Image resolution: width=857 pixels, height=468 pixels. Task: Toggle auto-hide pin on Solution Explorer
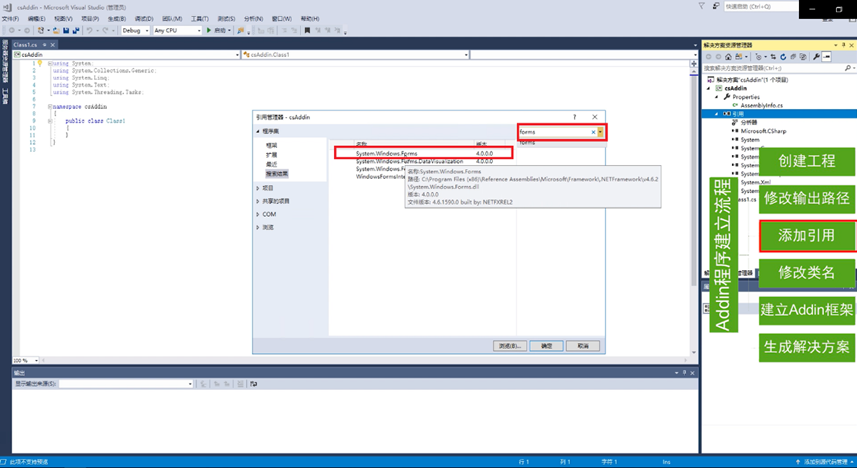tap(843, 45)
